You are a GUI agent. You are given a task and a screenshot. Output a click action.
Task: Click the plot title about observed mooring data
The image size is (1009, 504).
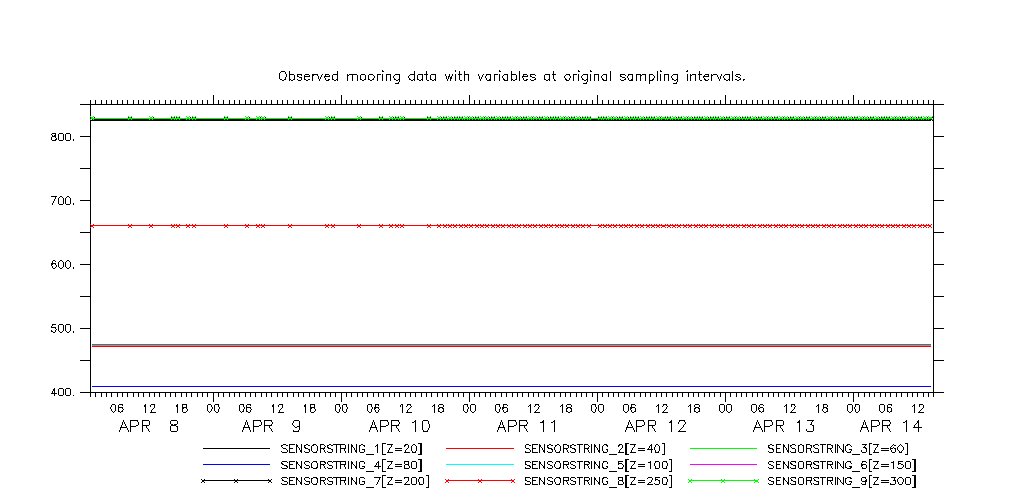click(511, 76)
